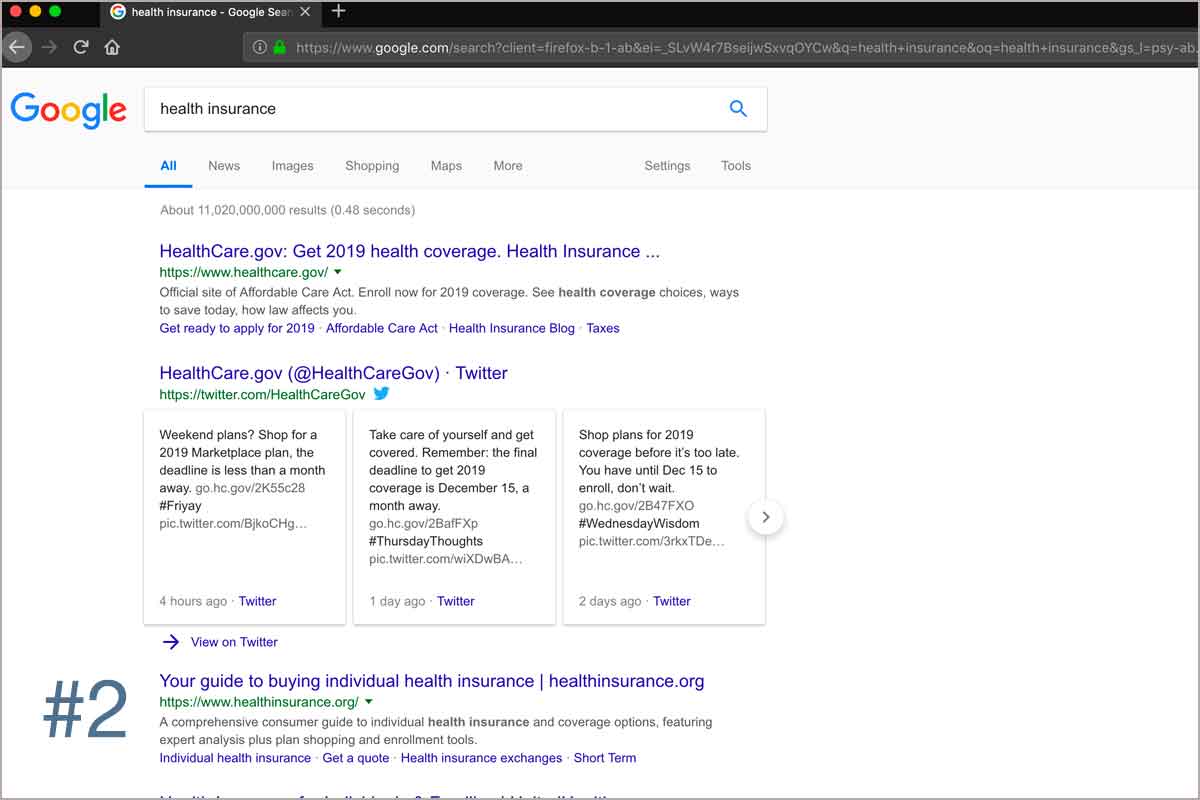
Task: Open the Weekend plans tweet card
Action: pyautogui.click(x=245, y=517)
